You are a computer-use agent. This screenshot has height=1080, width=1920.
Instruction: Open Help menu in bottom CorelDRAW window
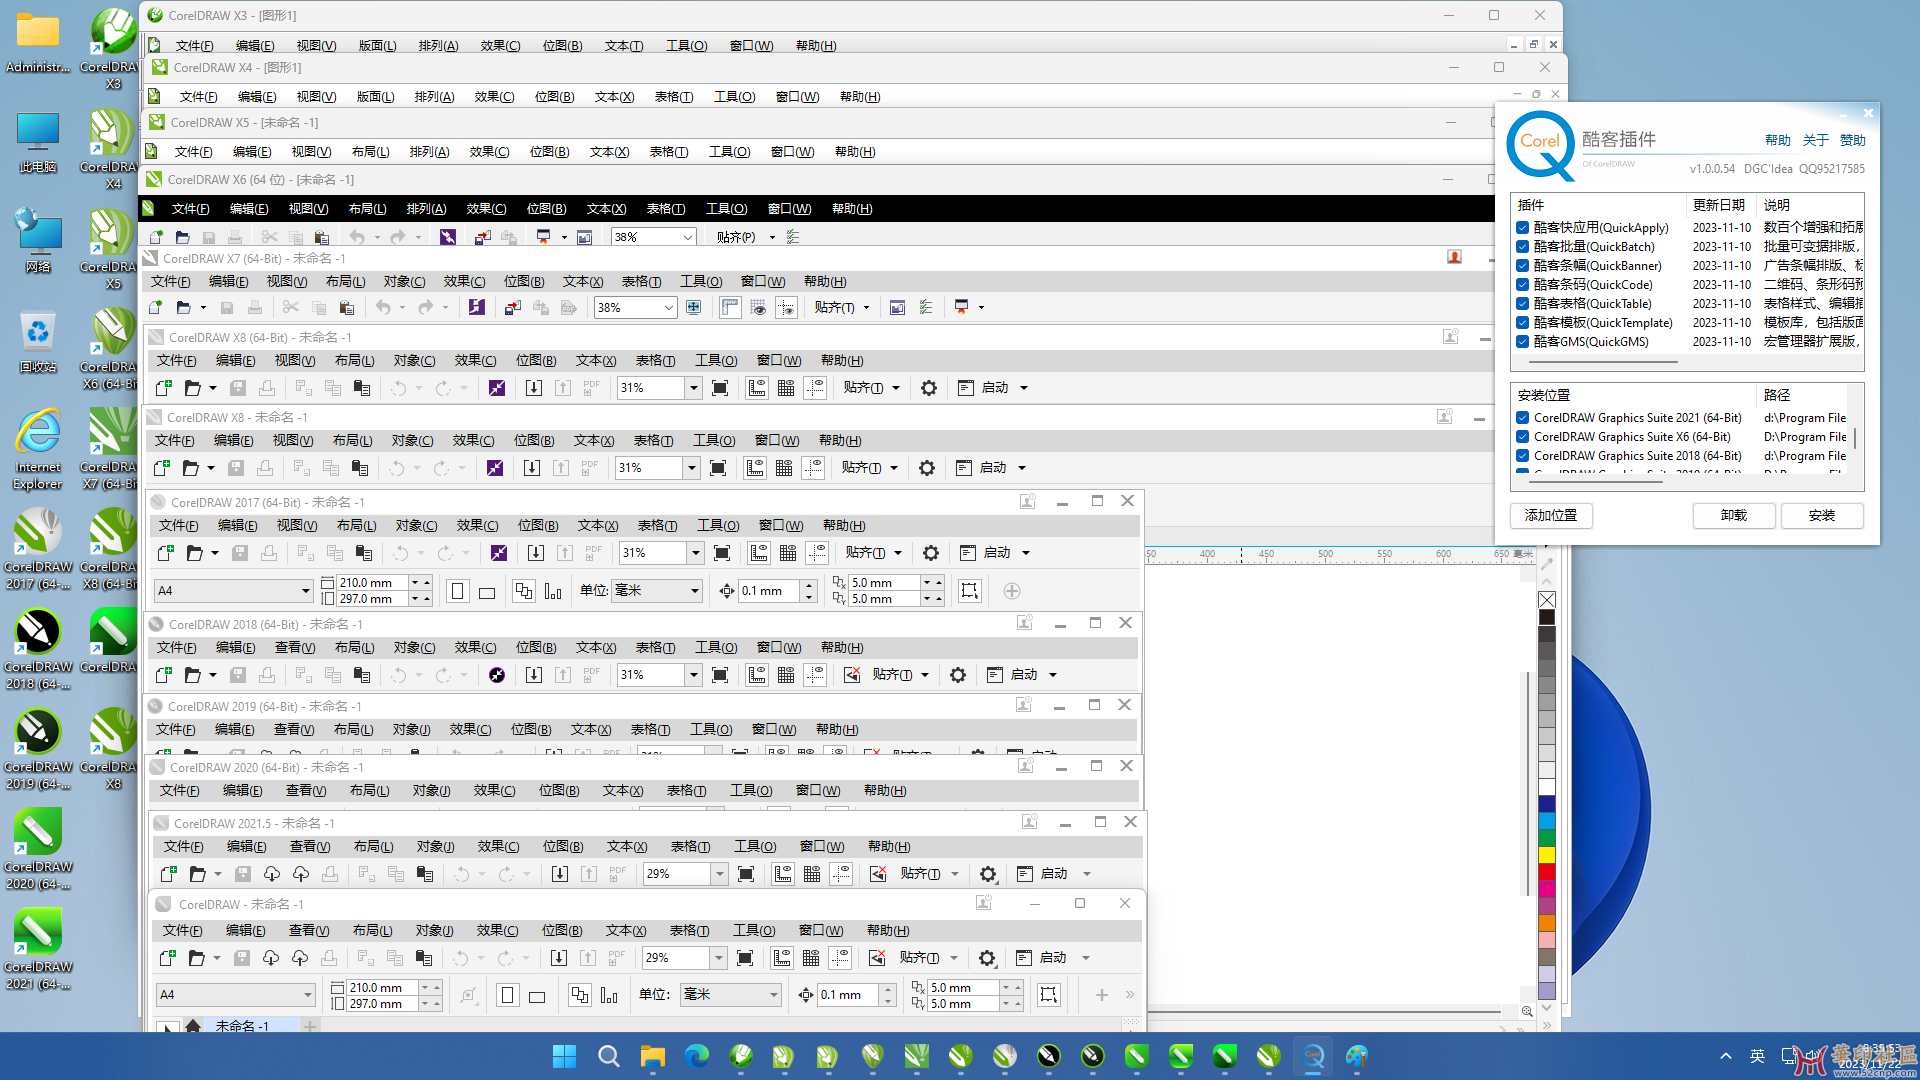coord(888,931)
